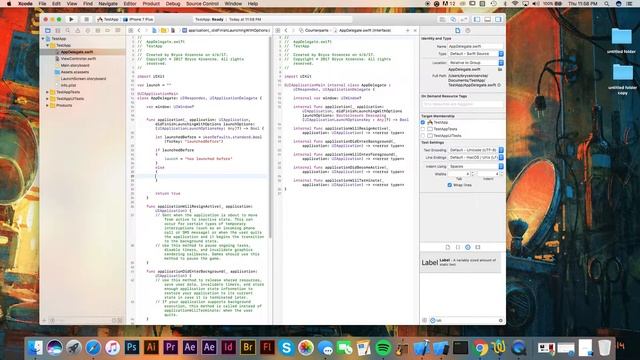Choose iPhone 7 Plus run destination
The image size is (640, 360).
click(x=138, y=19)
